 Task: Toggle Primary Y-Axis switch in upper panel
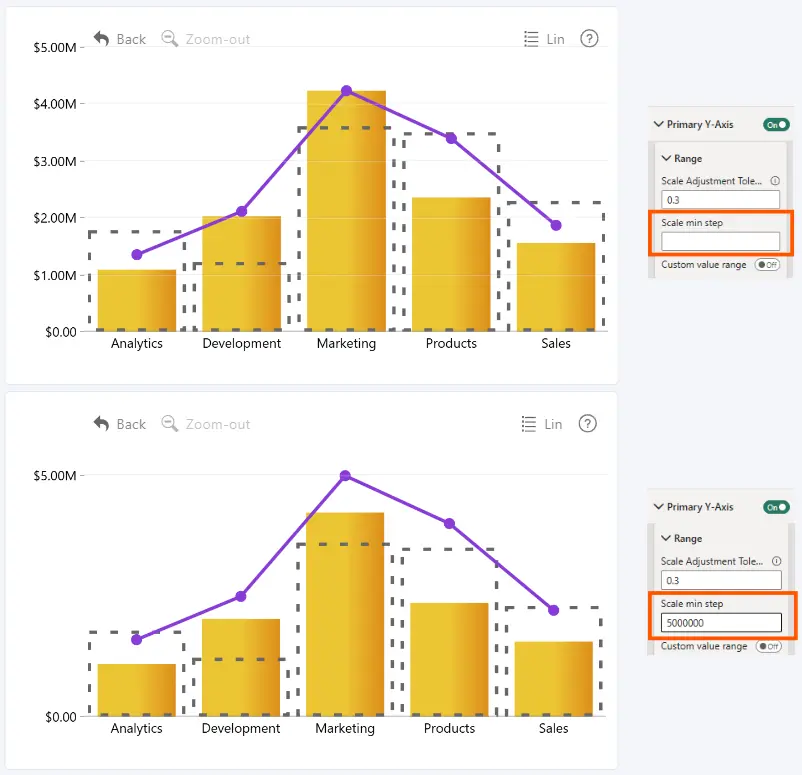point(776,125)
